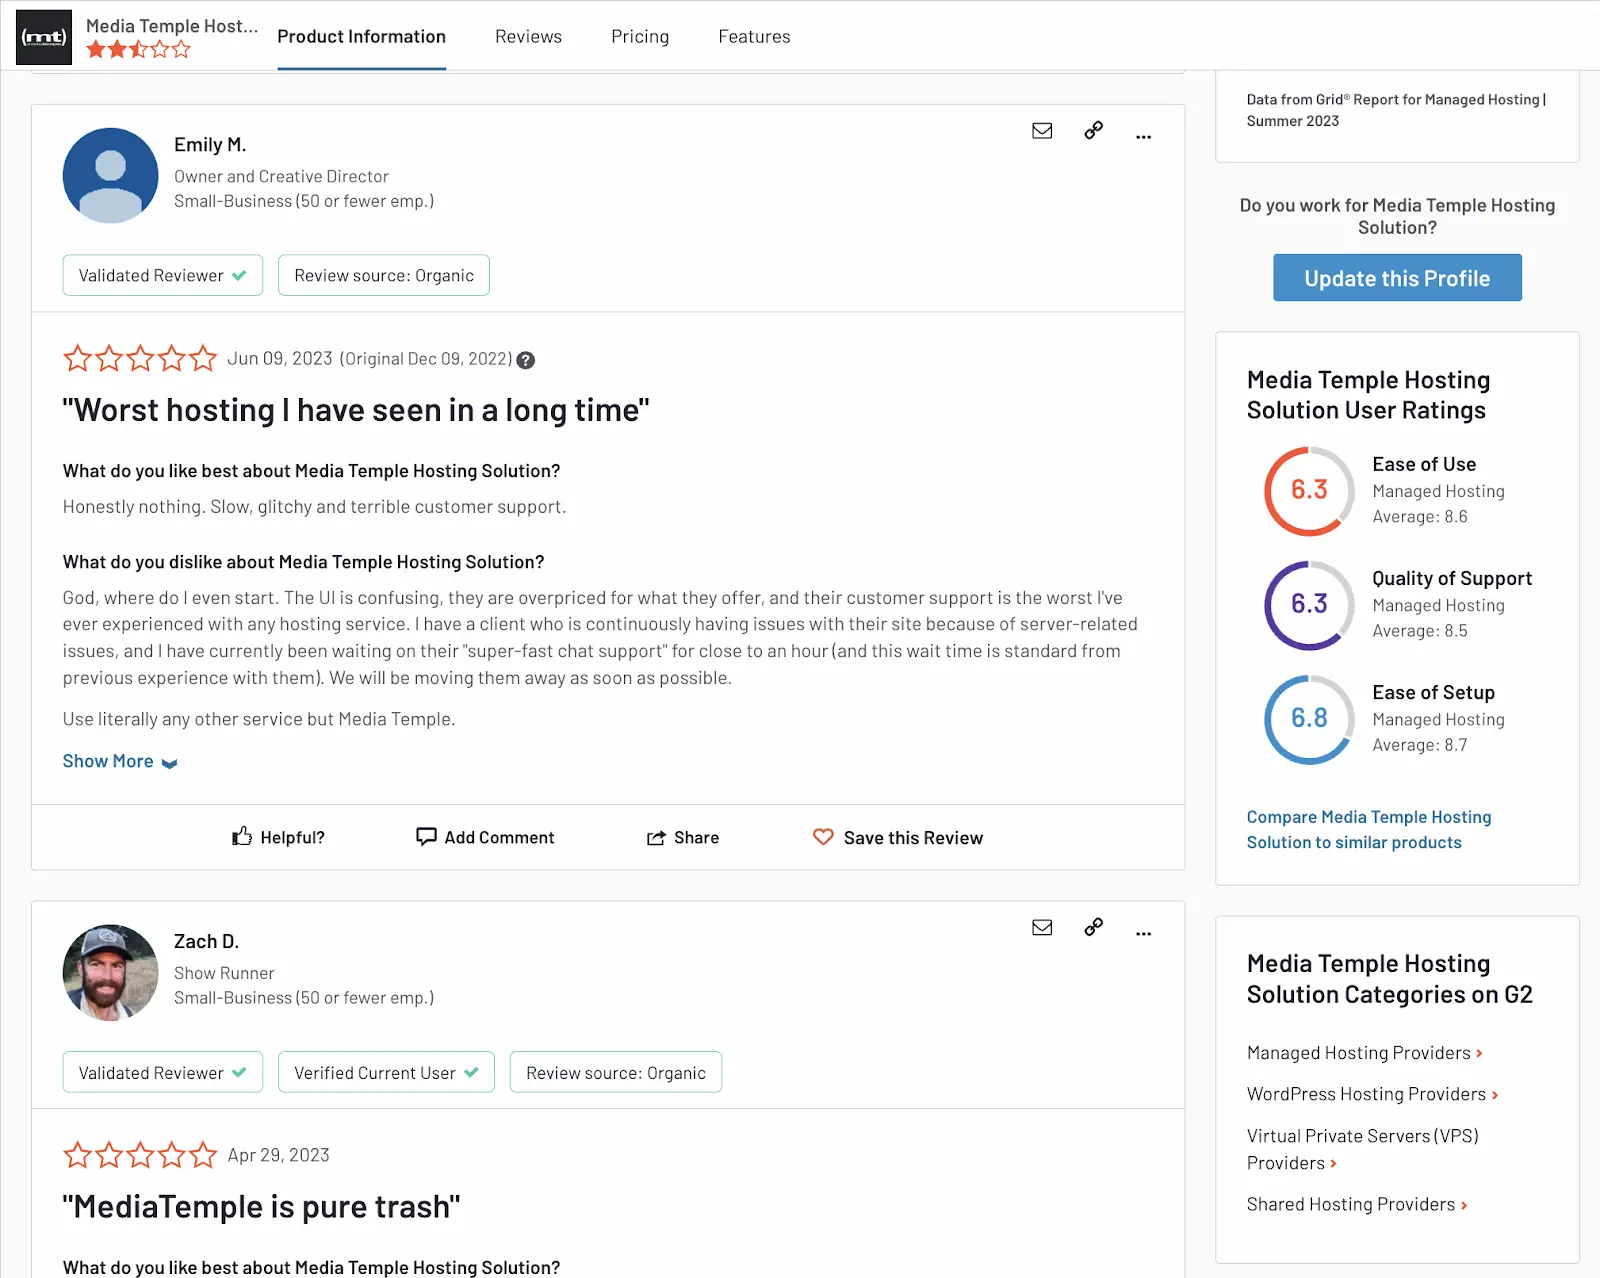Click Emily M.'s default avatar

110,175
